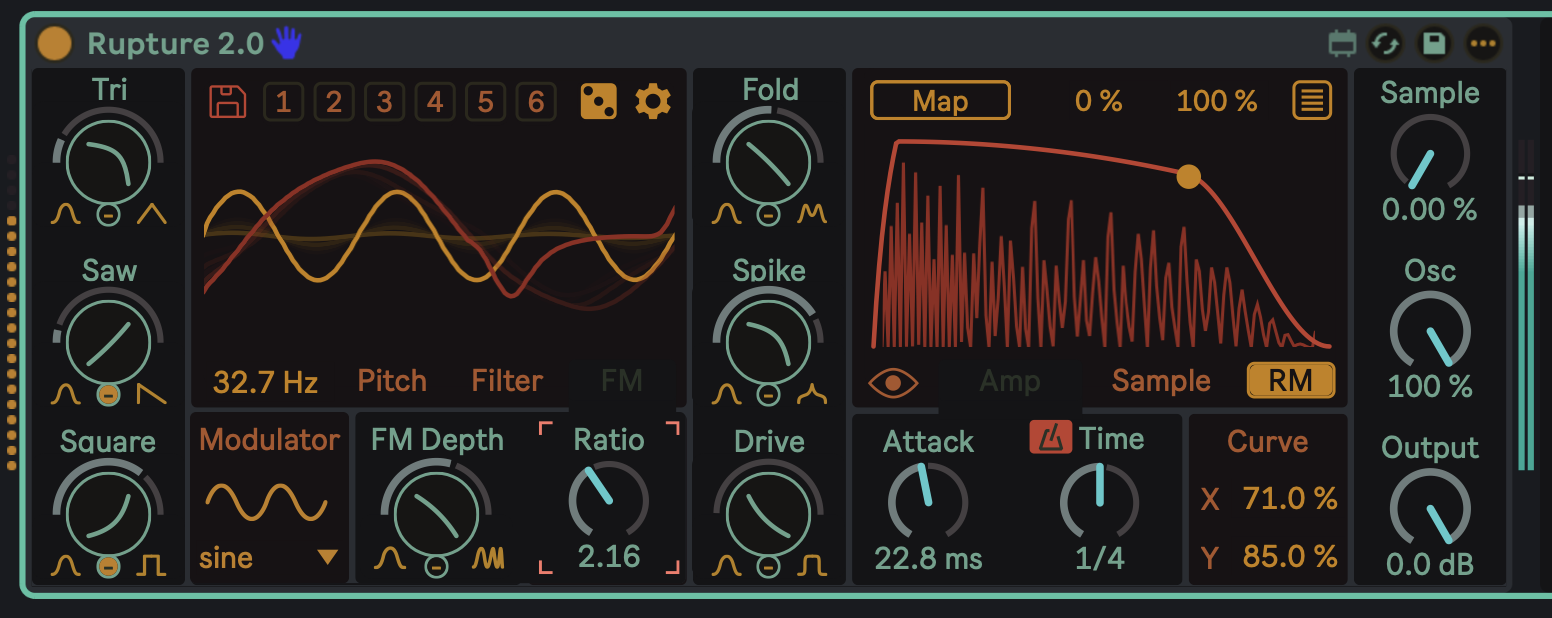The width and height of the screenshot is (1552, 618).
Task: Switch to the Amp tab
Action: 1009,381
